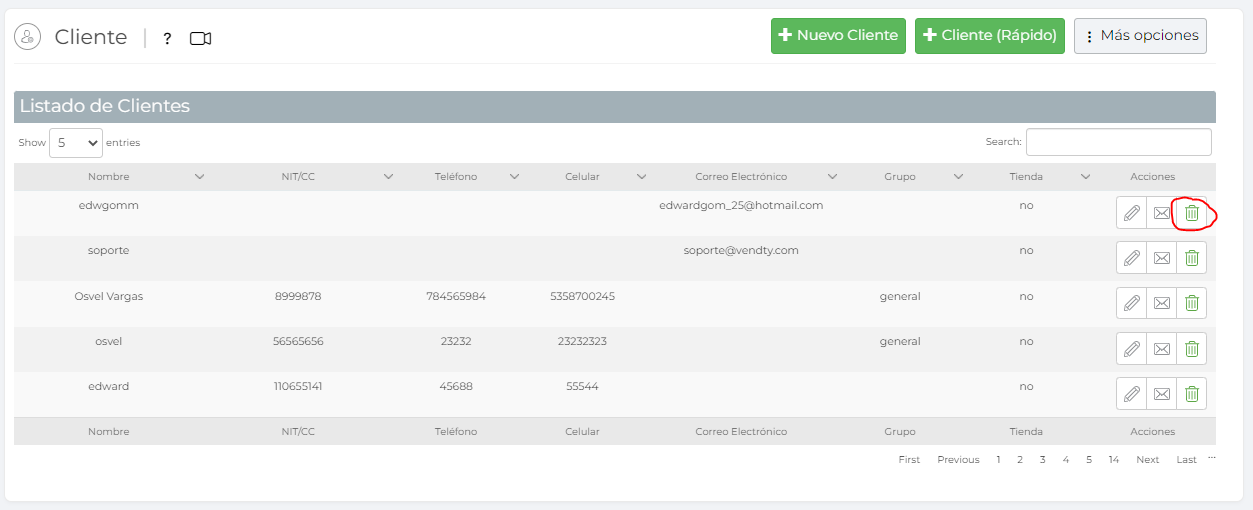Click the client user icon beside the Cliente title

[x=27, y=37]
